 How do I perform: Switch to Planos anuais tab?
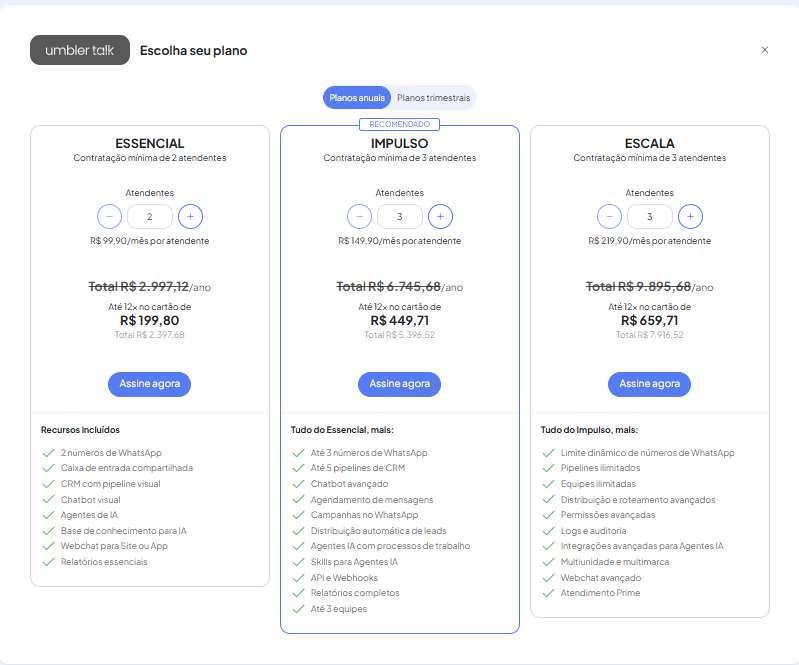[x=357, y=97]
